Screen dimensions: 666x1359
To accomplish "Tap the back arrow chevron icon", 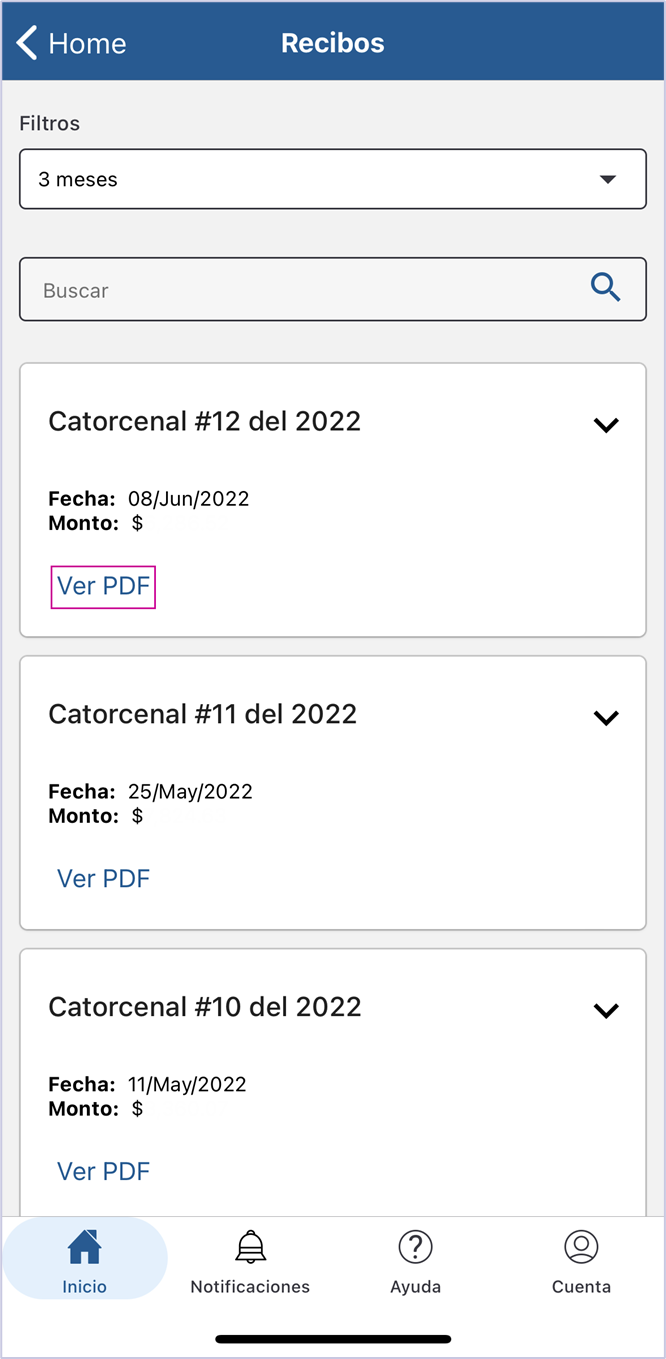I will (x=27, y=43).
